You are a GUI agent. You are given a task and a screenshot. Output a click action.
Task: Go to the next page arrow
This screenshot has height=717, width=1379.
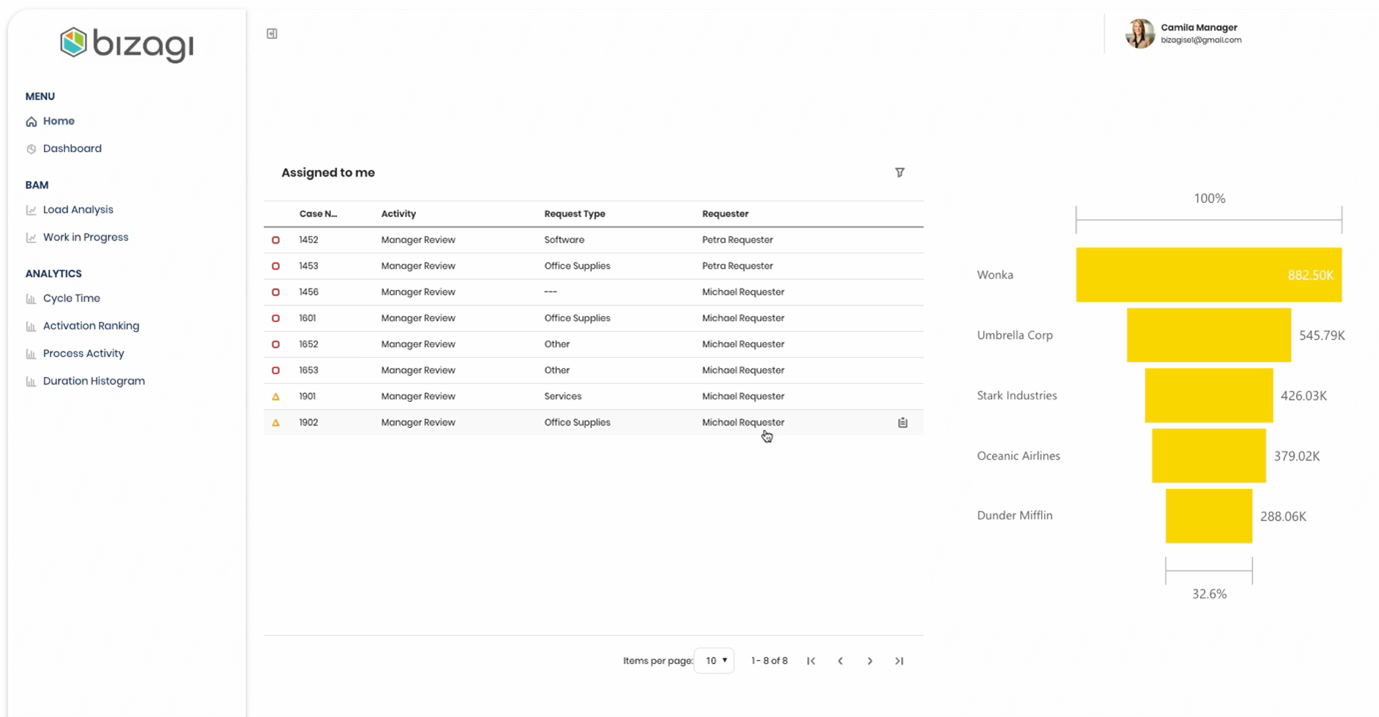(x=870, y=661)
